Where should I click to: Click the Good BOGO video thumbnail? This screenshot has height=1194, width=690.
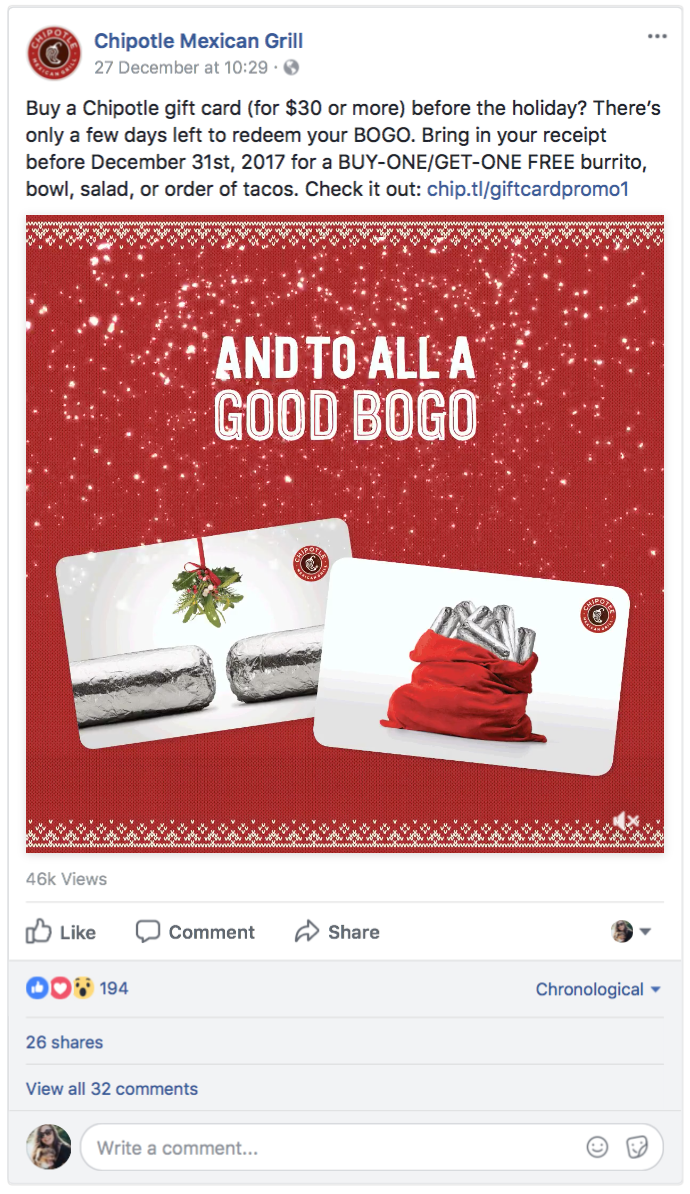tap(345, 533)
